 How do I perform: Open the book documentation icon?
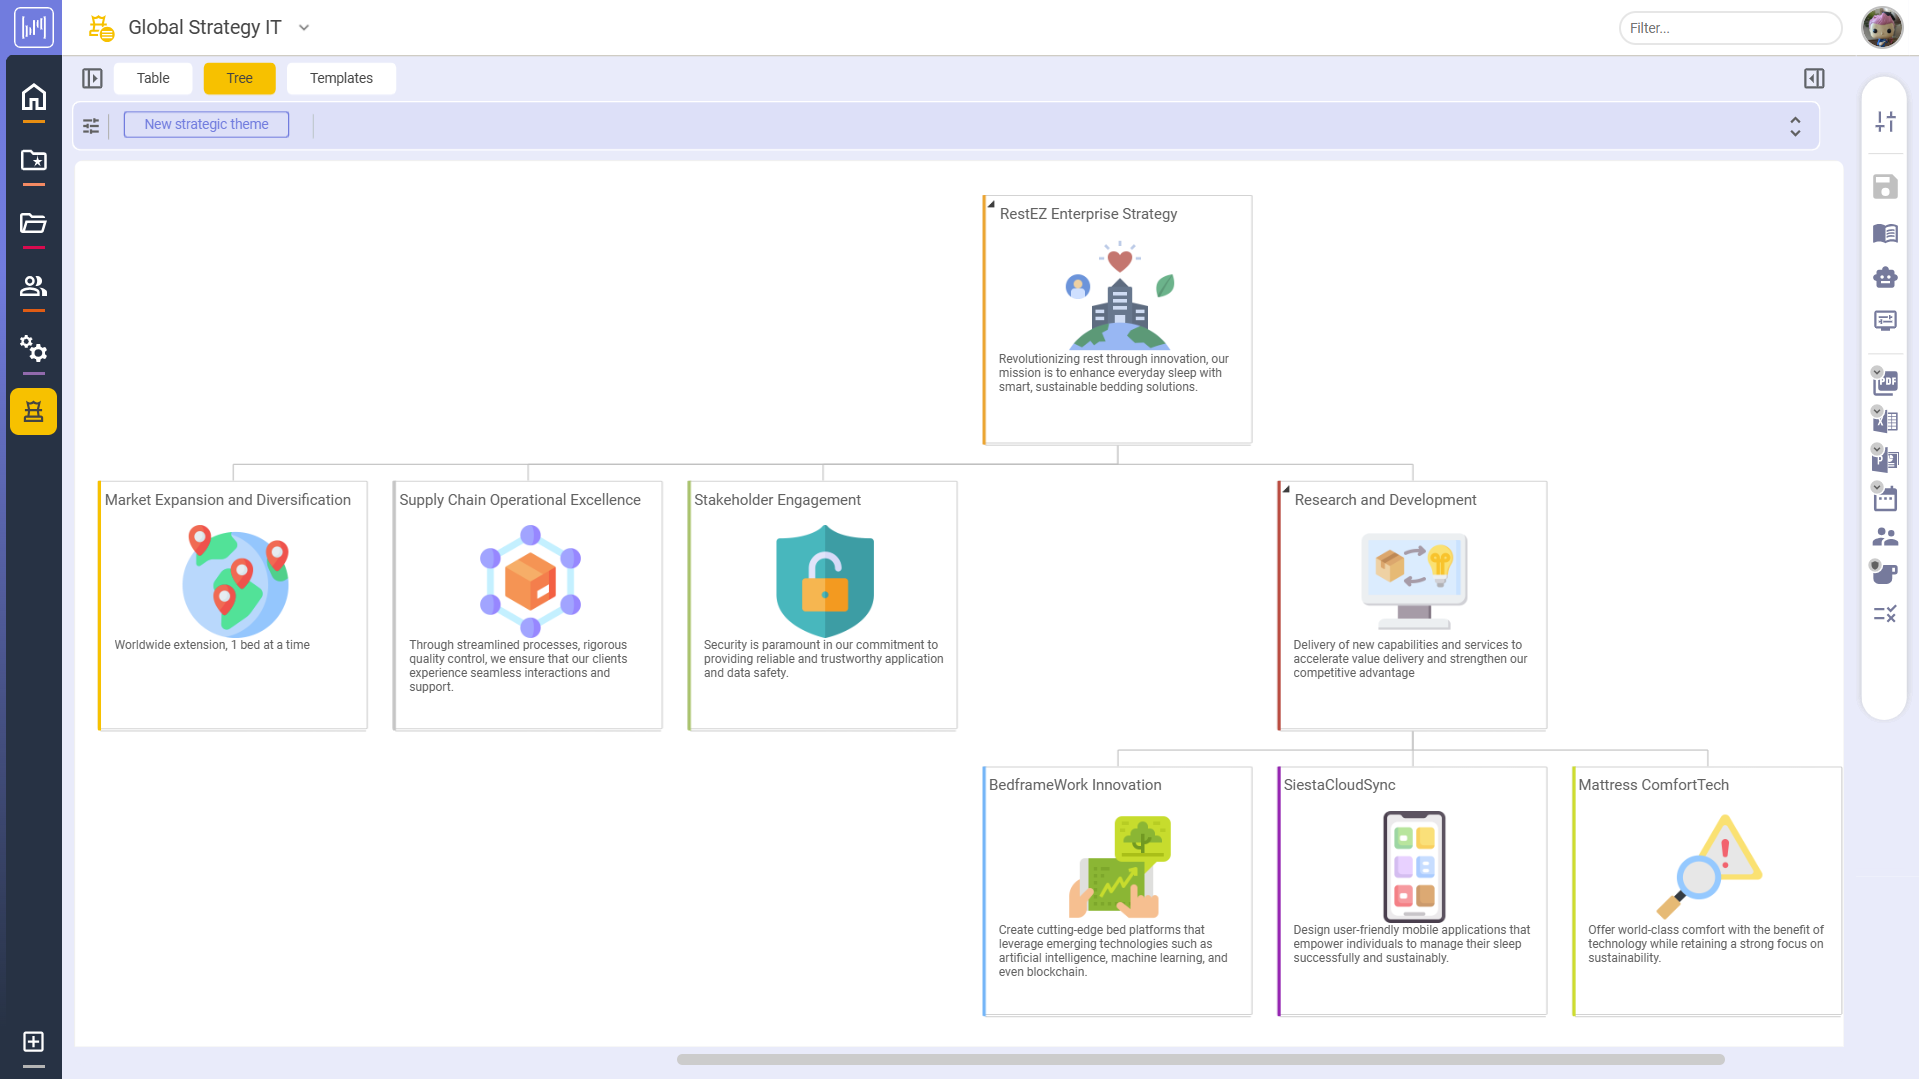[x=1885, y=233]
